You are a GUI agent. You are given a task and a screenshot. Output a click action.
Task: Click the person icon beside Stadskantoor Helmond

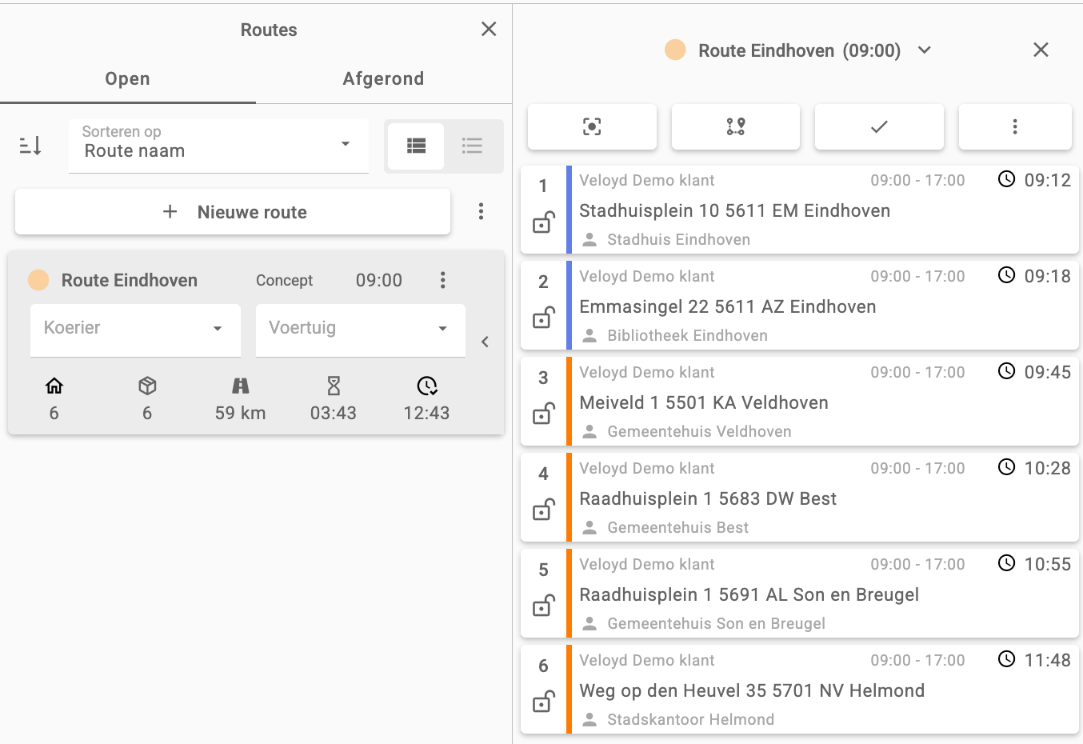coord(589,720)
